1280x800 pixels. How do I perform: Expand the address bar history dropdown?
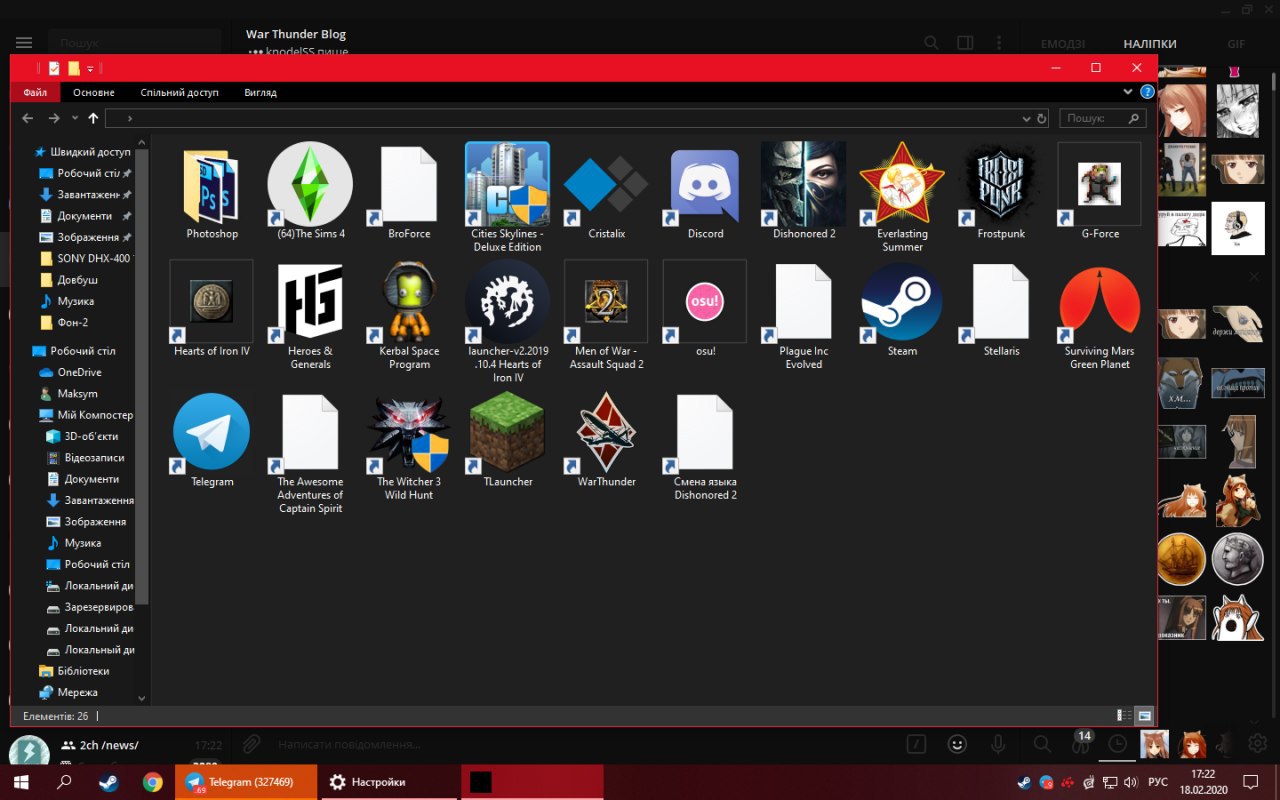(1026, 118)
